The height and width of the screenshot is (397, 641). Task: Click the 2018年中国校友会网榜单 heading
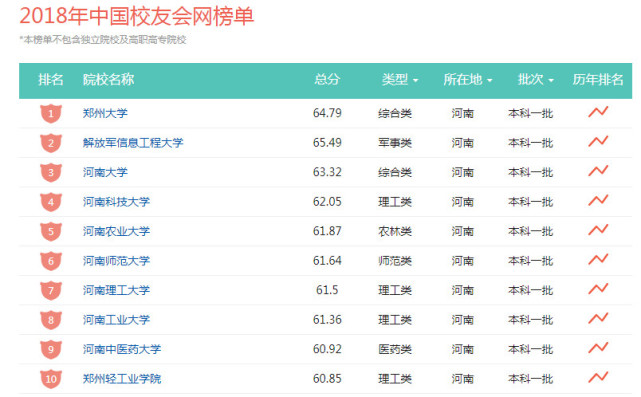tap(137, 17)
